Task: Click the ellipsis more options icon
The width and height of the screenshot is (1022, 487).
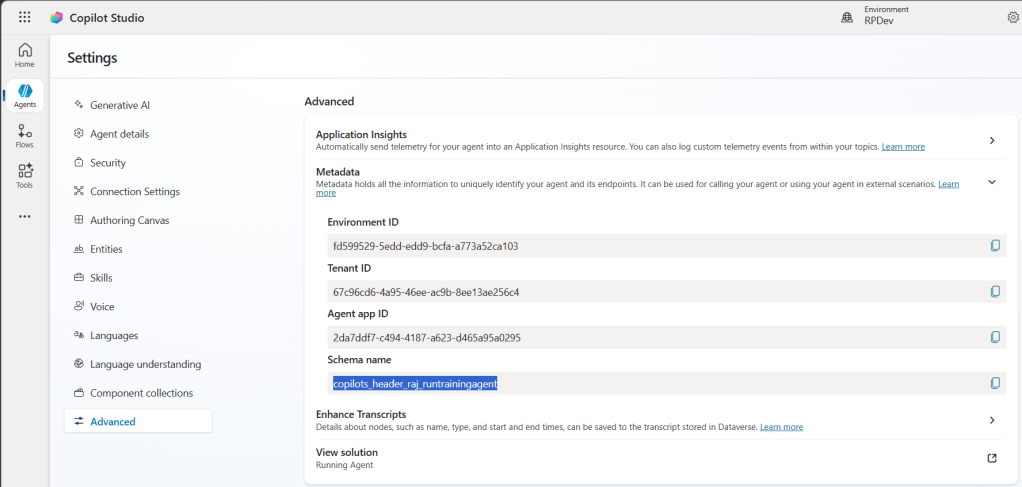Action: (25, 216)
